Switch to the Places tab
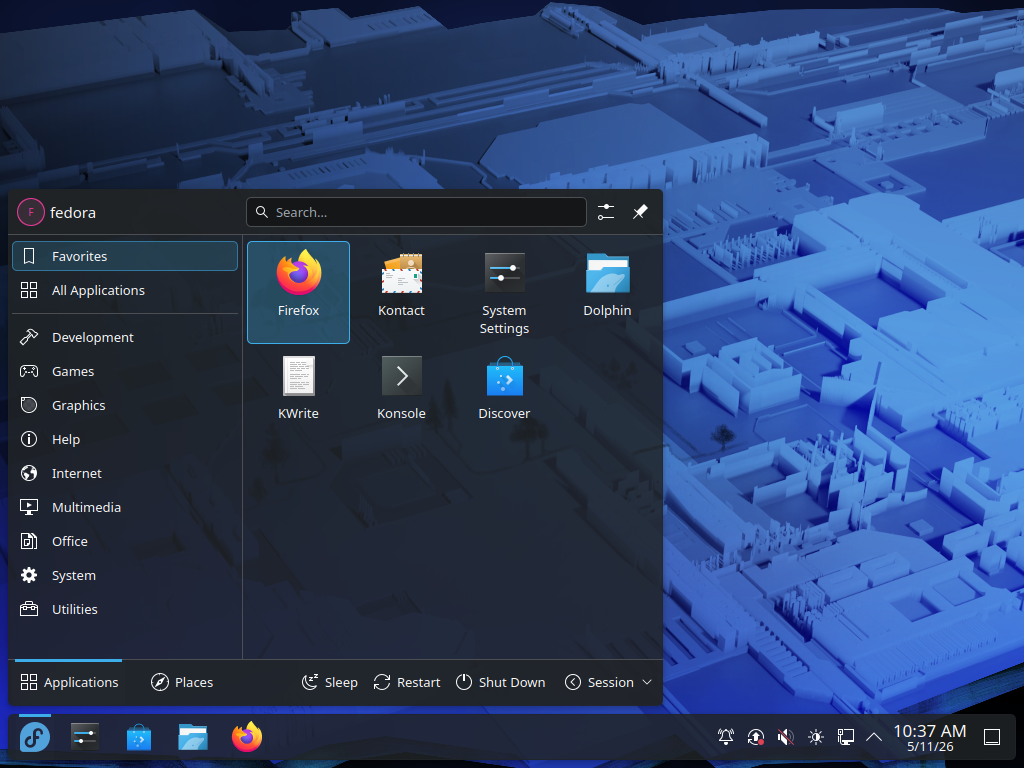Screen dimensions: 1024x768 pos(182,682)
